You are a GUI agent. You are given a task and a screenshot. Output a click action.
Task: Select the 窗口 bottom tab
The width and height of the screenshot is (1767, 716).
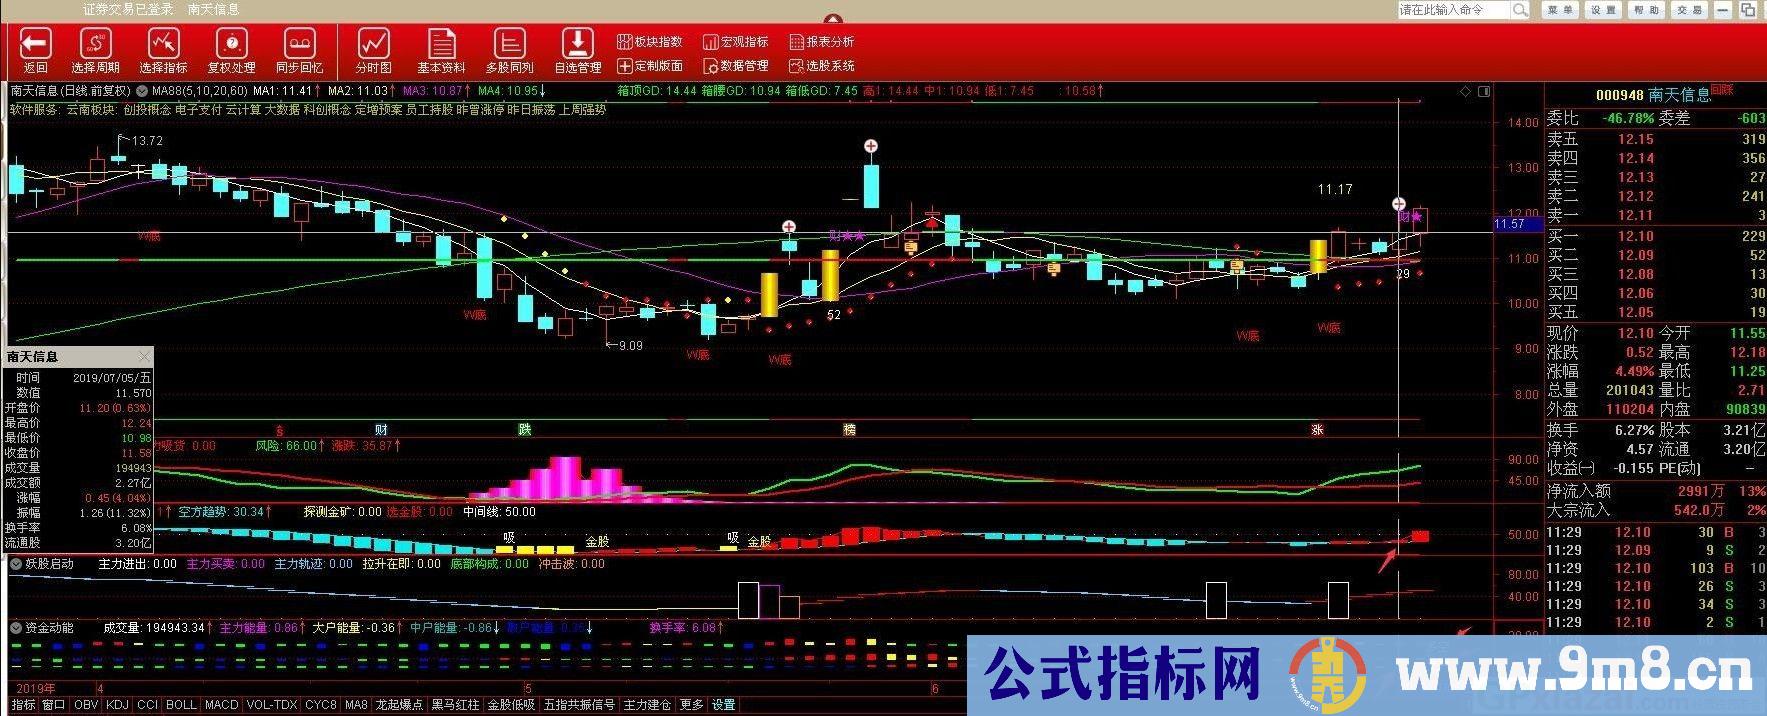54,705
